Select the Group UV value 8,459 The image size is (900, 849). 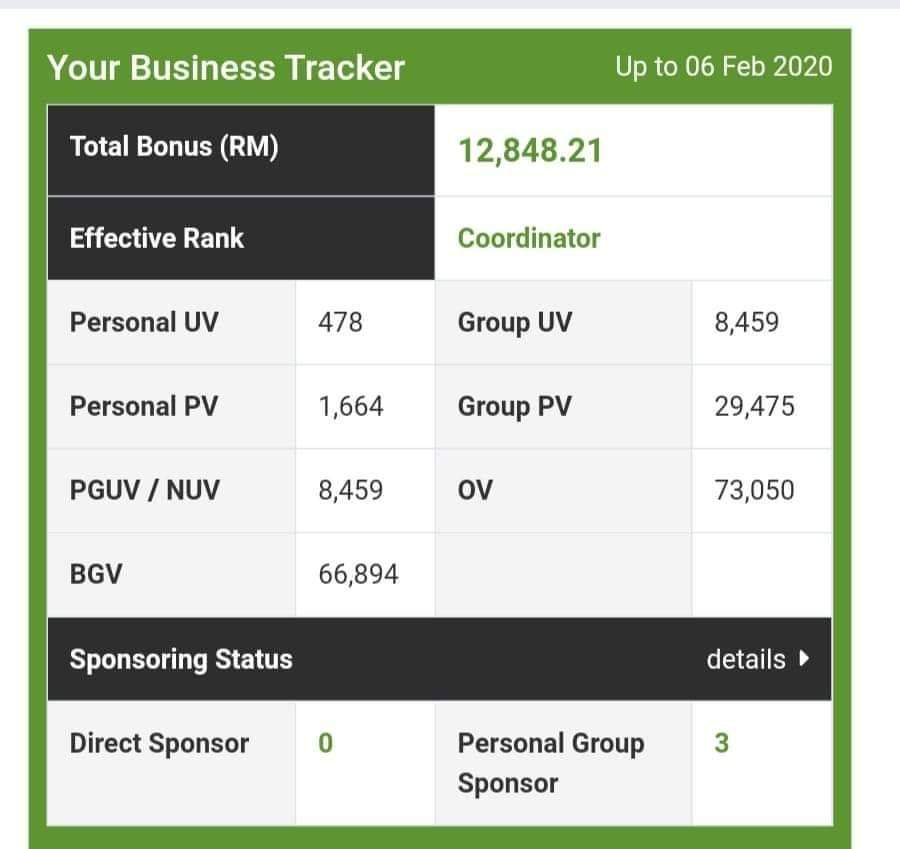click(746, 323)
